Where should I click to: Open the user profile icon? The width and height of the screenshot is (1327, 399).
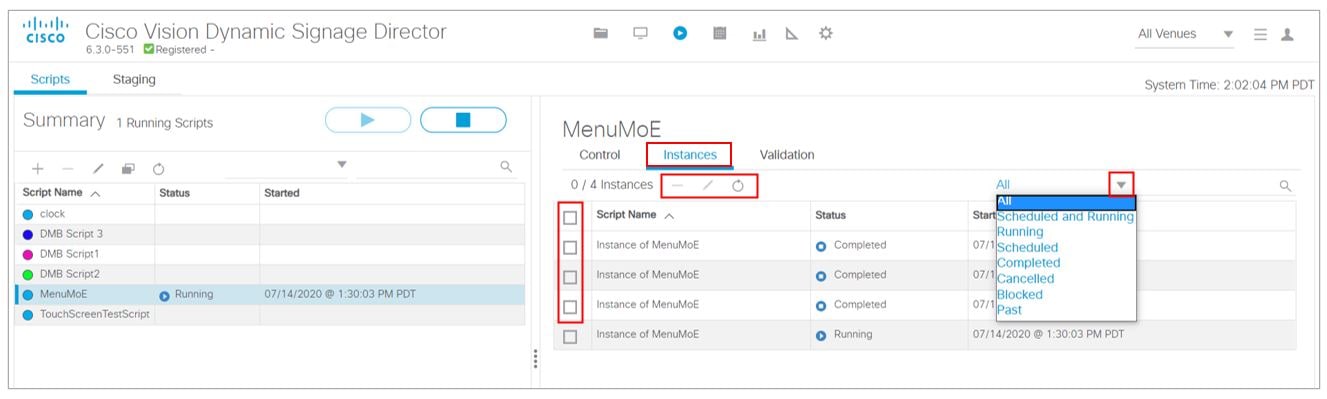pos(1288,34)
